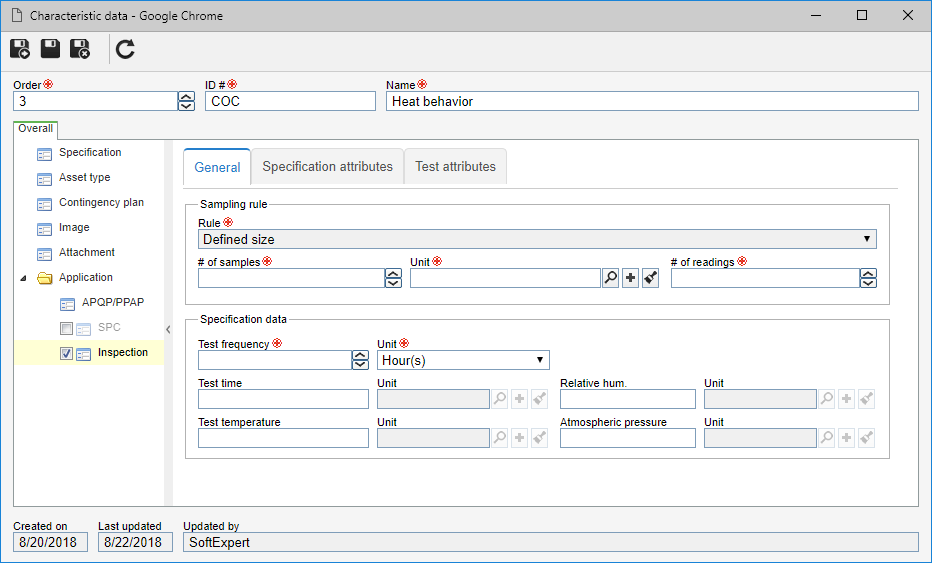The width and height of the screenshot is (932, 563).
Task: Click the Asset type item icon
Action: coord(45,180)
